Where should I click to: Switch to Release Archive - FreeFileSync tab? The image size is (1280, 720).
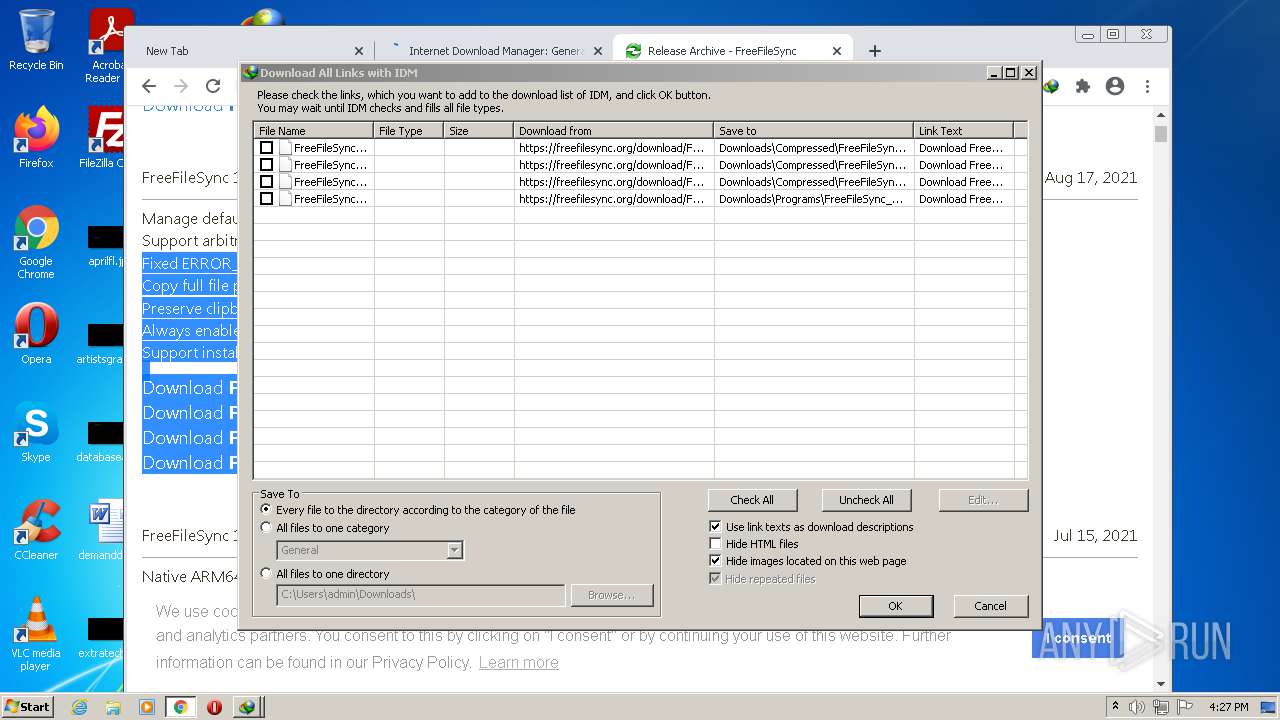click(732, 51)
